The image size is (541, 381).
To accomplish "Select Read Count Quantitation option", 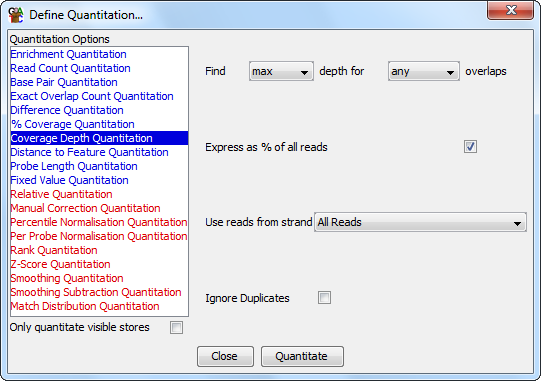I will [99, 68].
